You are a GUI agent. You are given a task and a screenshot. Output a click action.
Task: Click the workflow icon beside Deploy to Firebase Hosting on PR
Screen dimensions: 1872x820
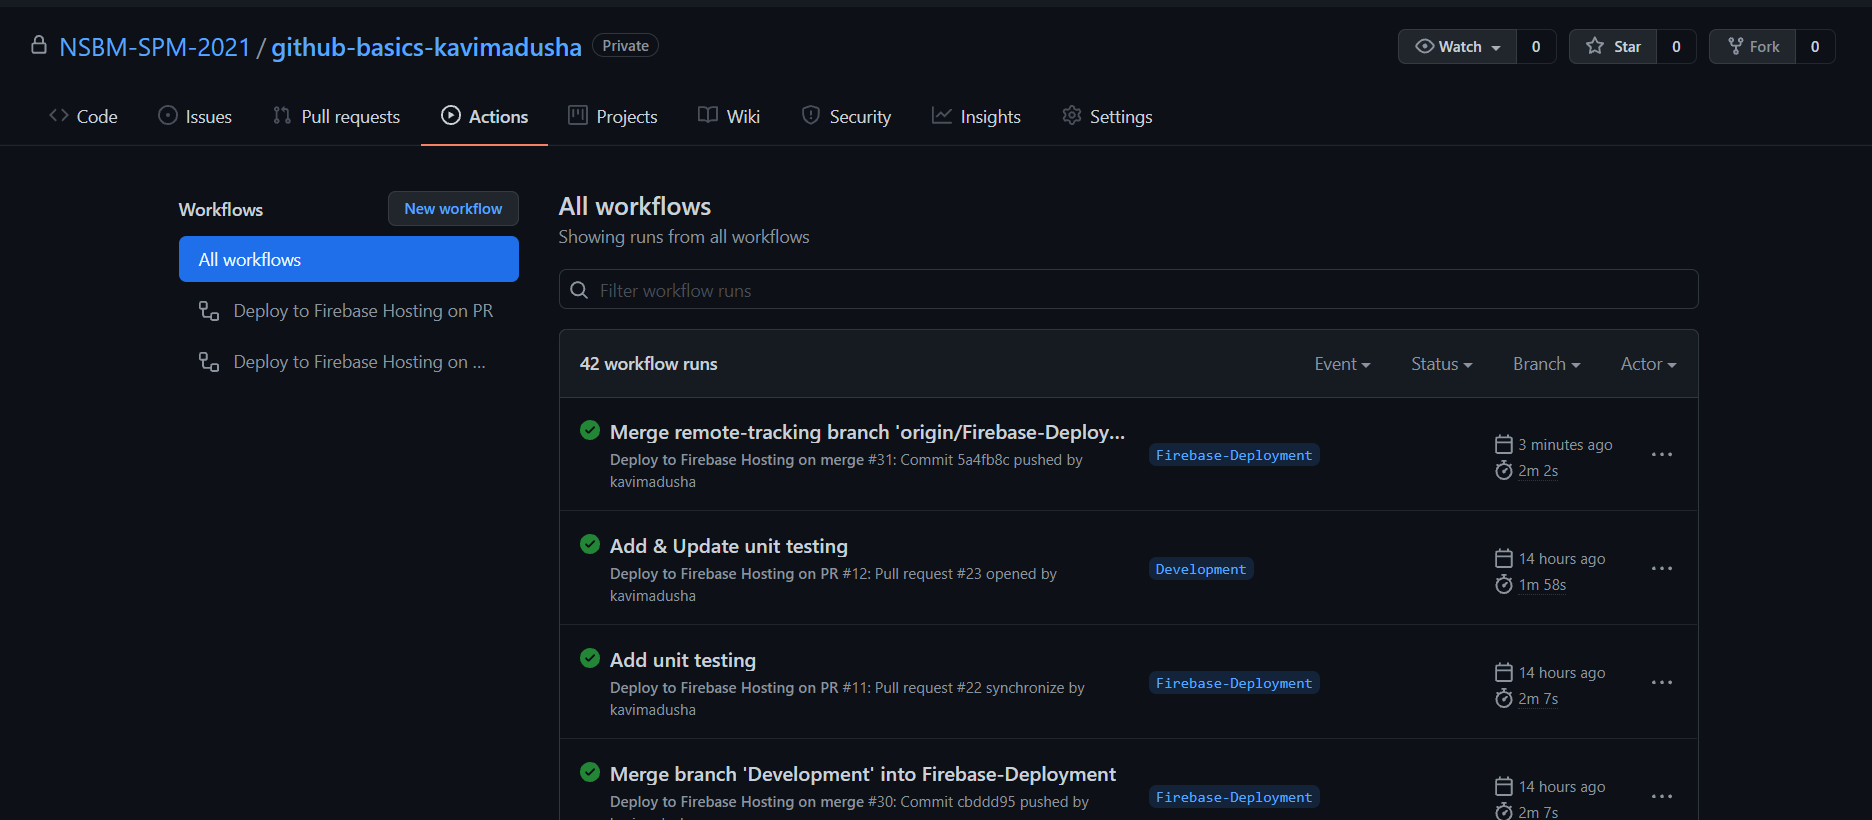(x=209, y=311)
